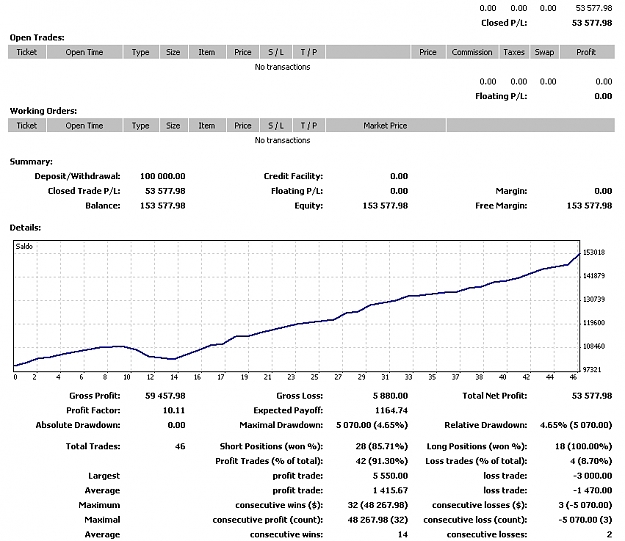
Task: Click the 130739 label on the chart axis
Action: pos(594,299)
